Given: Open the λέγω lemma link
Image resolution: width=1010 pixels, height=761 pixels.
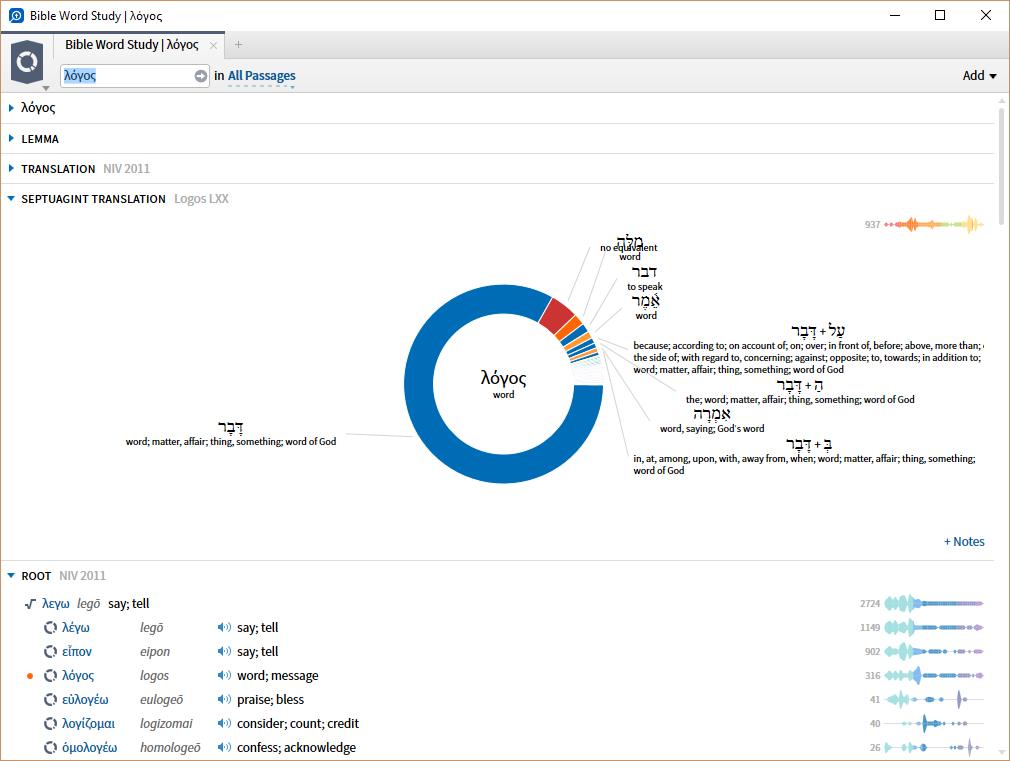Looking at the screenshot, I should click(76, 628).
